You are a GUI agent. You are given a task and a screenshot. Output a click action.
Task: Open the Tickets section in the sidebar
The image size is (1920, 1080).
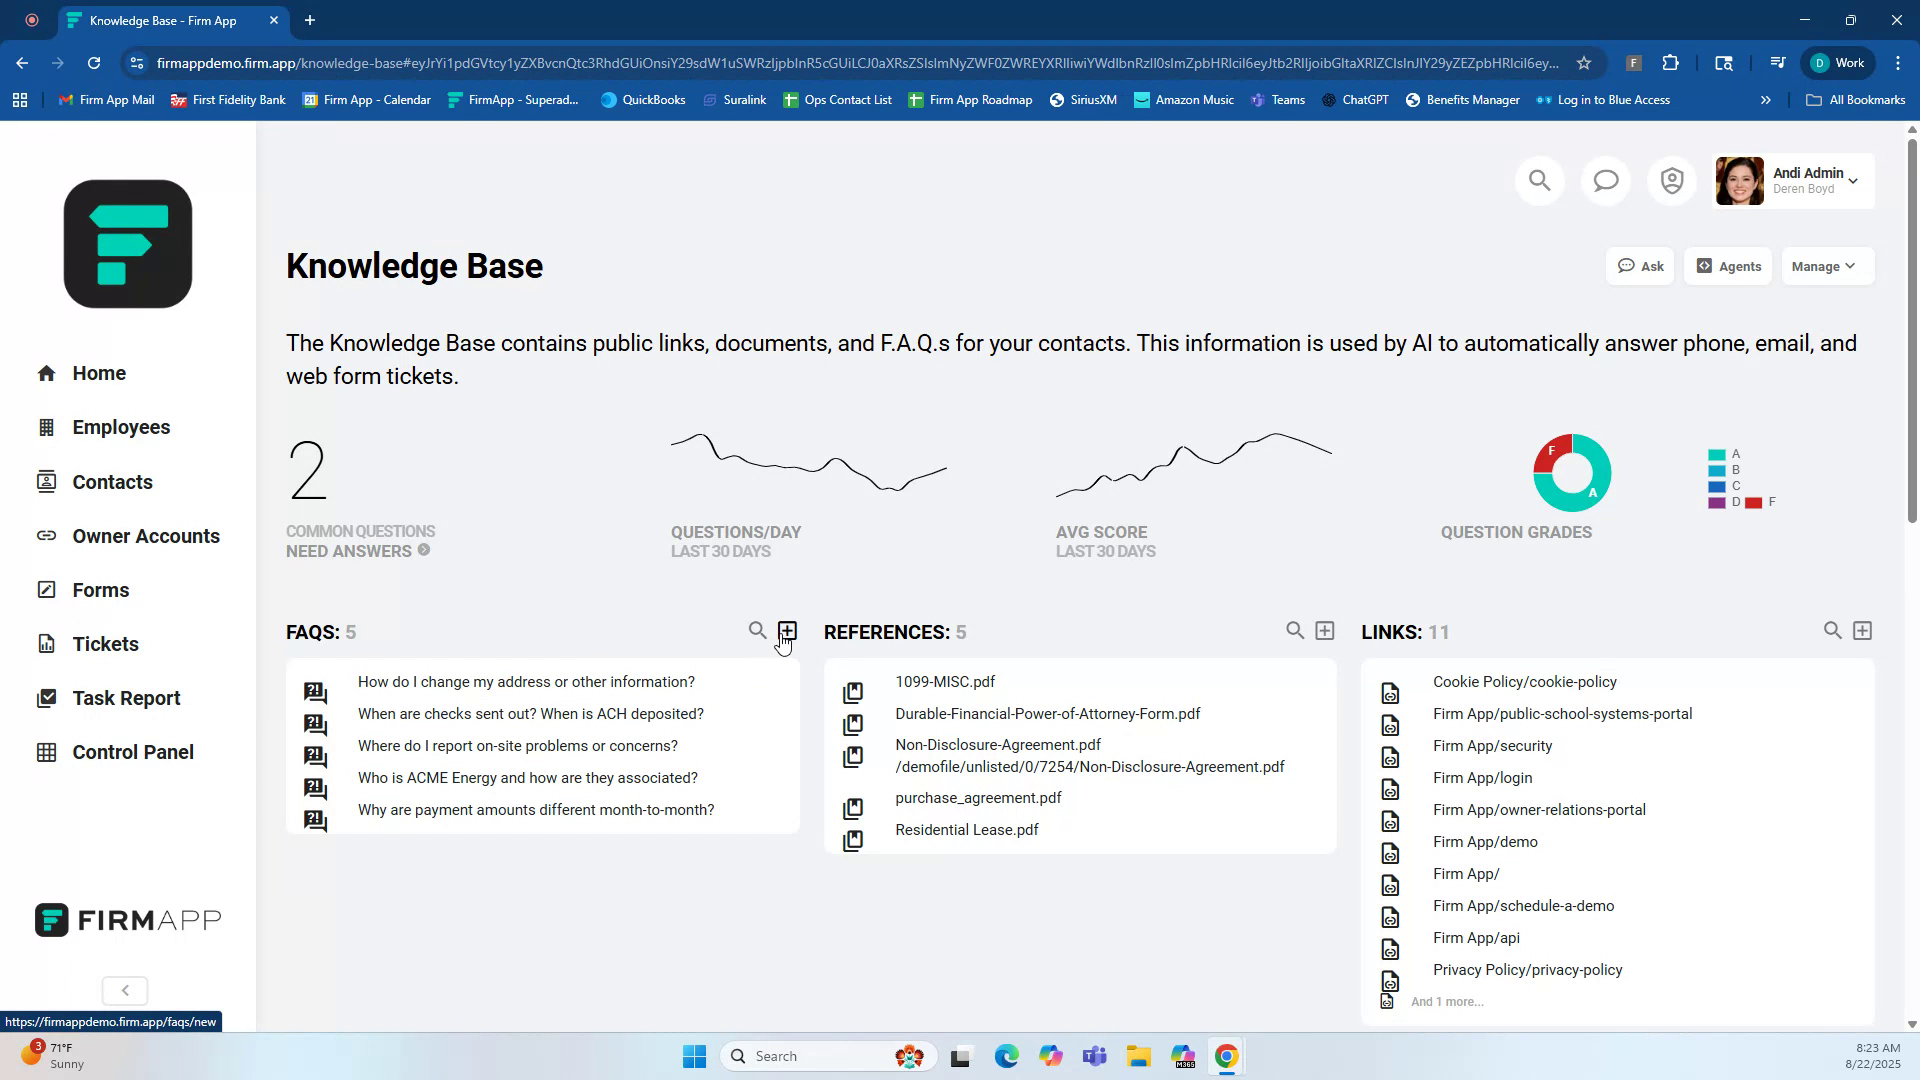coord(105,643)
